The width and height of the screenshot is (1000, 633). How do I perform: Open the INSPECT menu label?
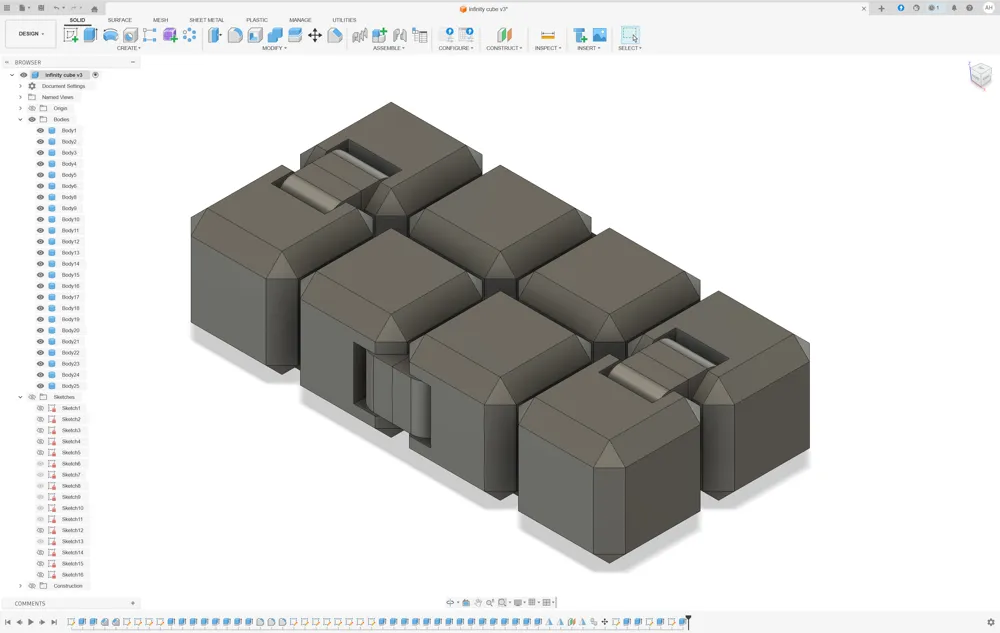[x=548, y=48]
